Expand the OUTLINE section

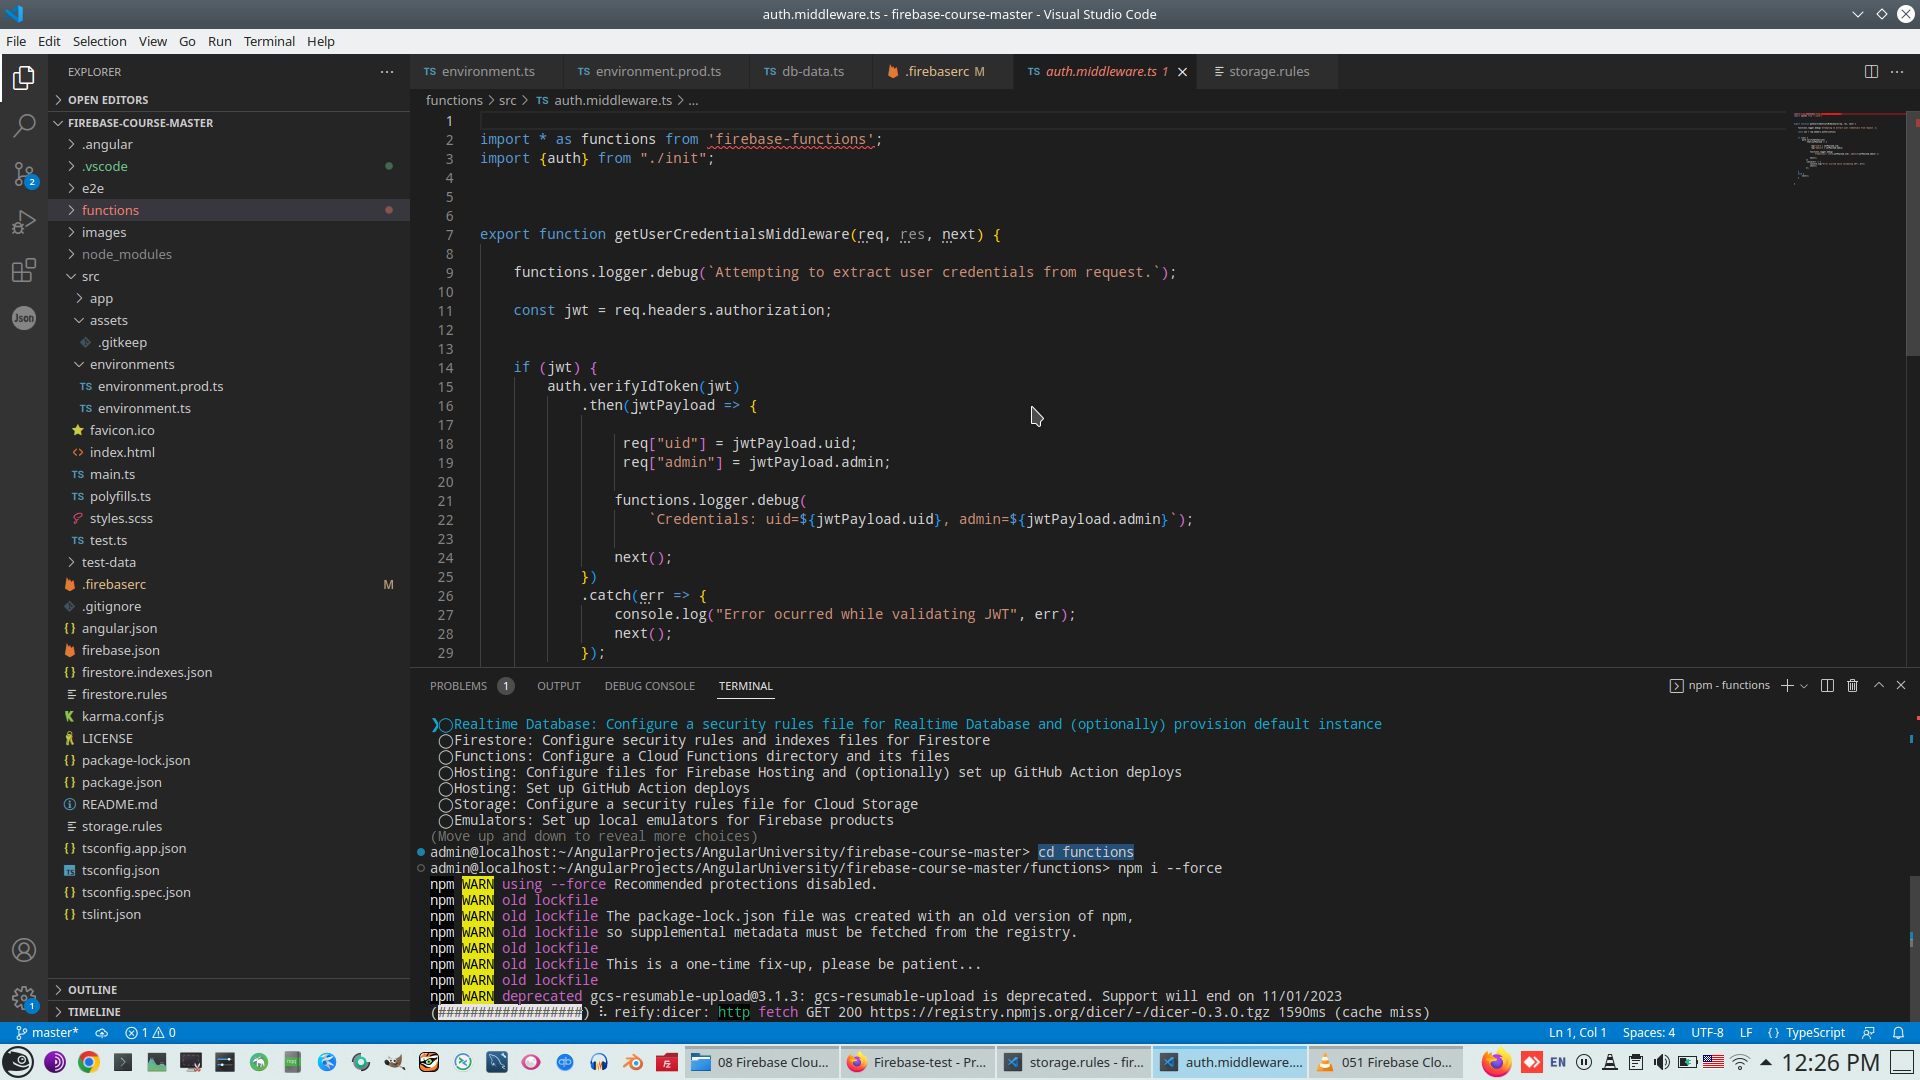pyautogui.click(x=92, y=990)
